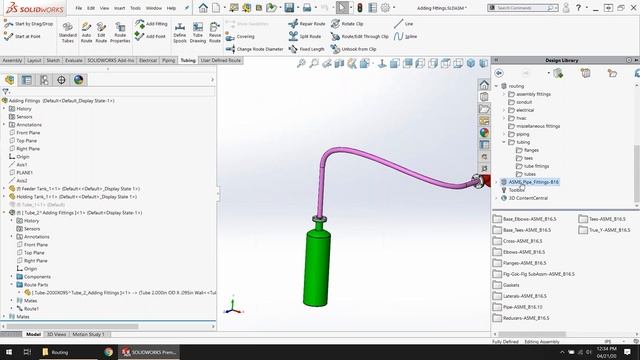Switch to Electrical ribbon tab
The height and width of the screenshot is (360, 640).
(148, 60)
